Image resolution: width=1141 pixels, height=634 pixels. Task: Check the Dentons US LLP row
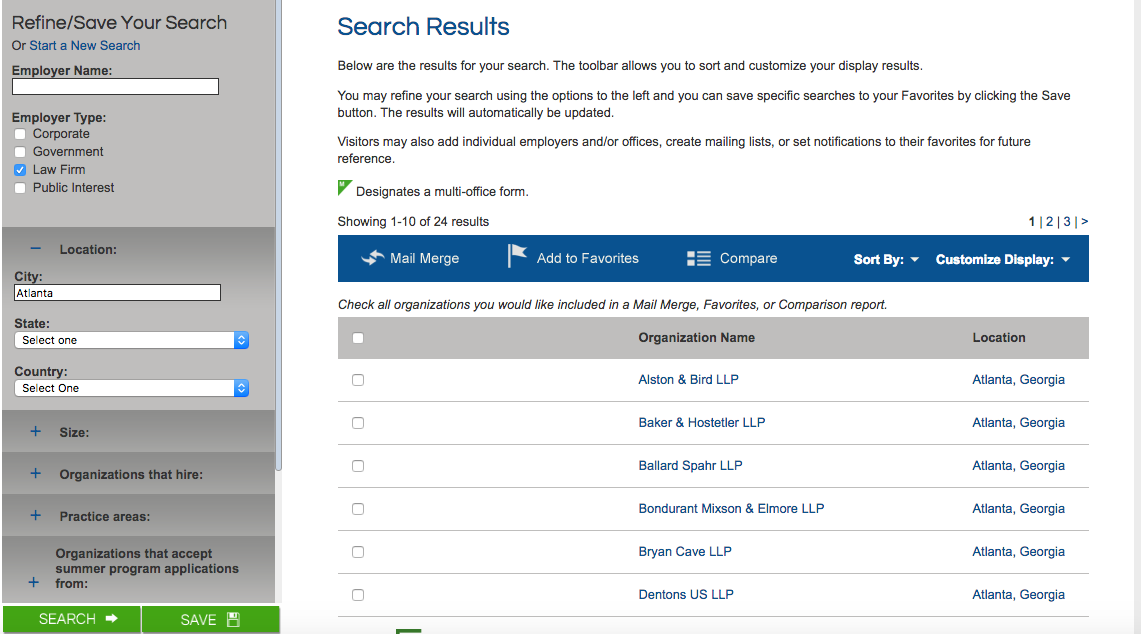click(x=358, y=595)
